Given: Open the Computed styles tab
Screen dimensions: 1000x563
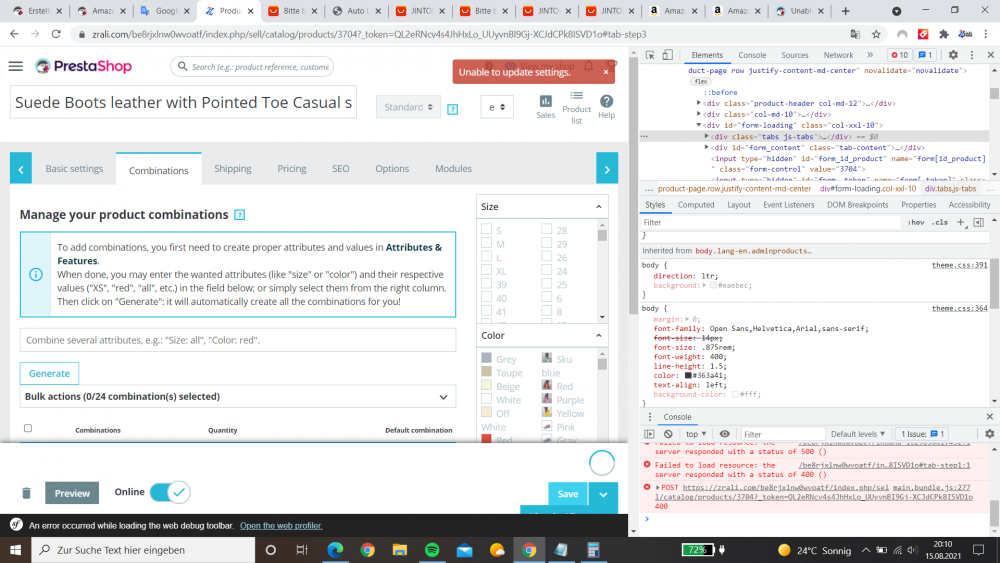Looking at the screenshot, I should tap(696, 205).
